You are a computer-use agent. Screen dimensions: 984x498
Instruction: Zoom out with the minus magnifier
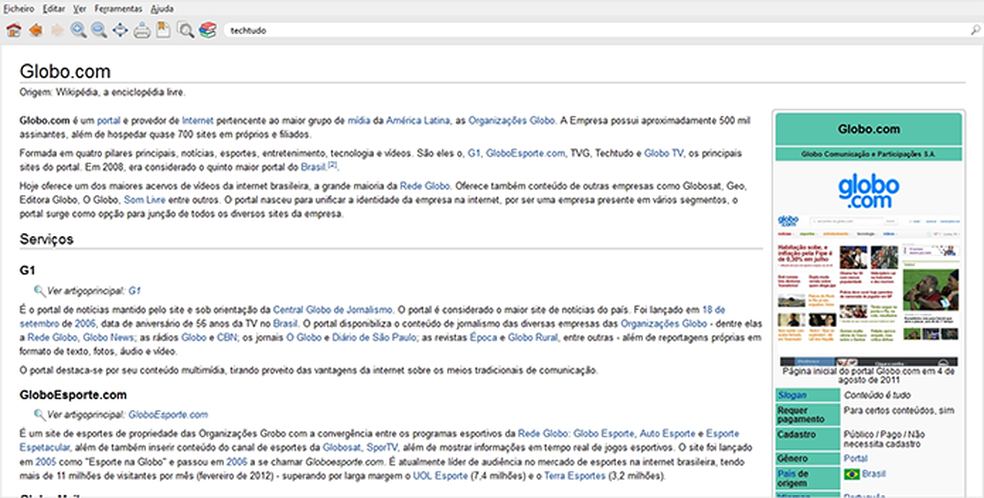pyautogui.click(x=99, y=29)
